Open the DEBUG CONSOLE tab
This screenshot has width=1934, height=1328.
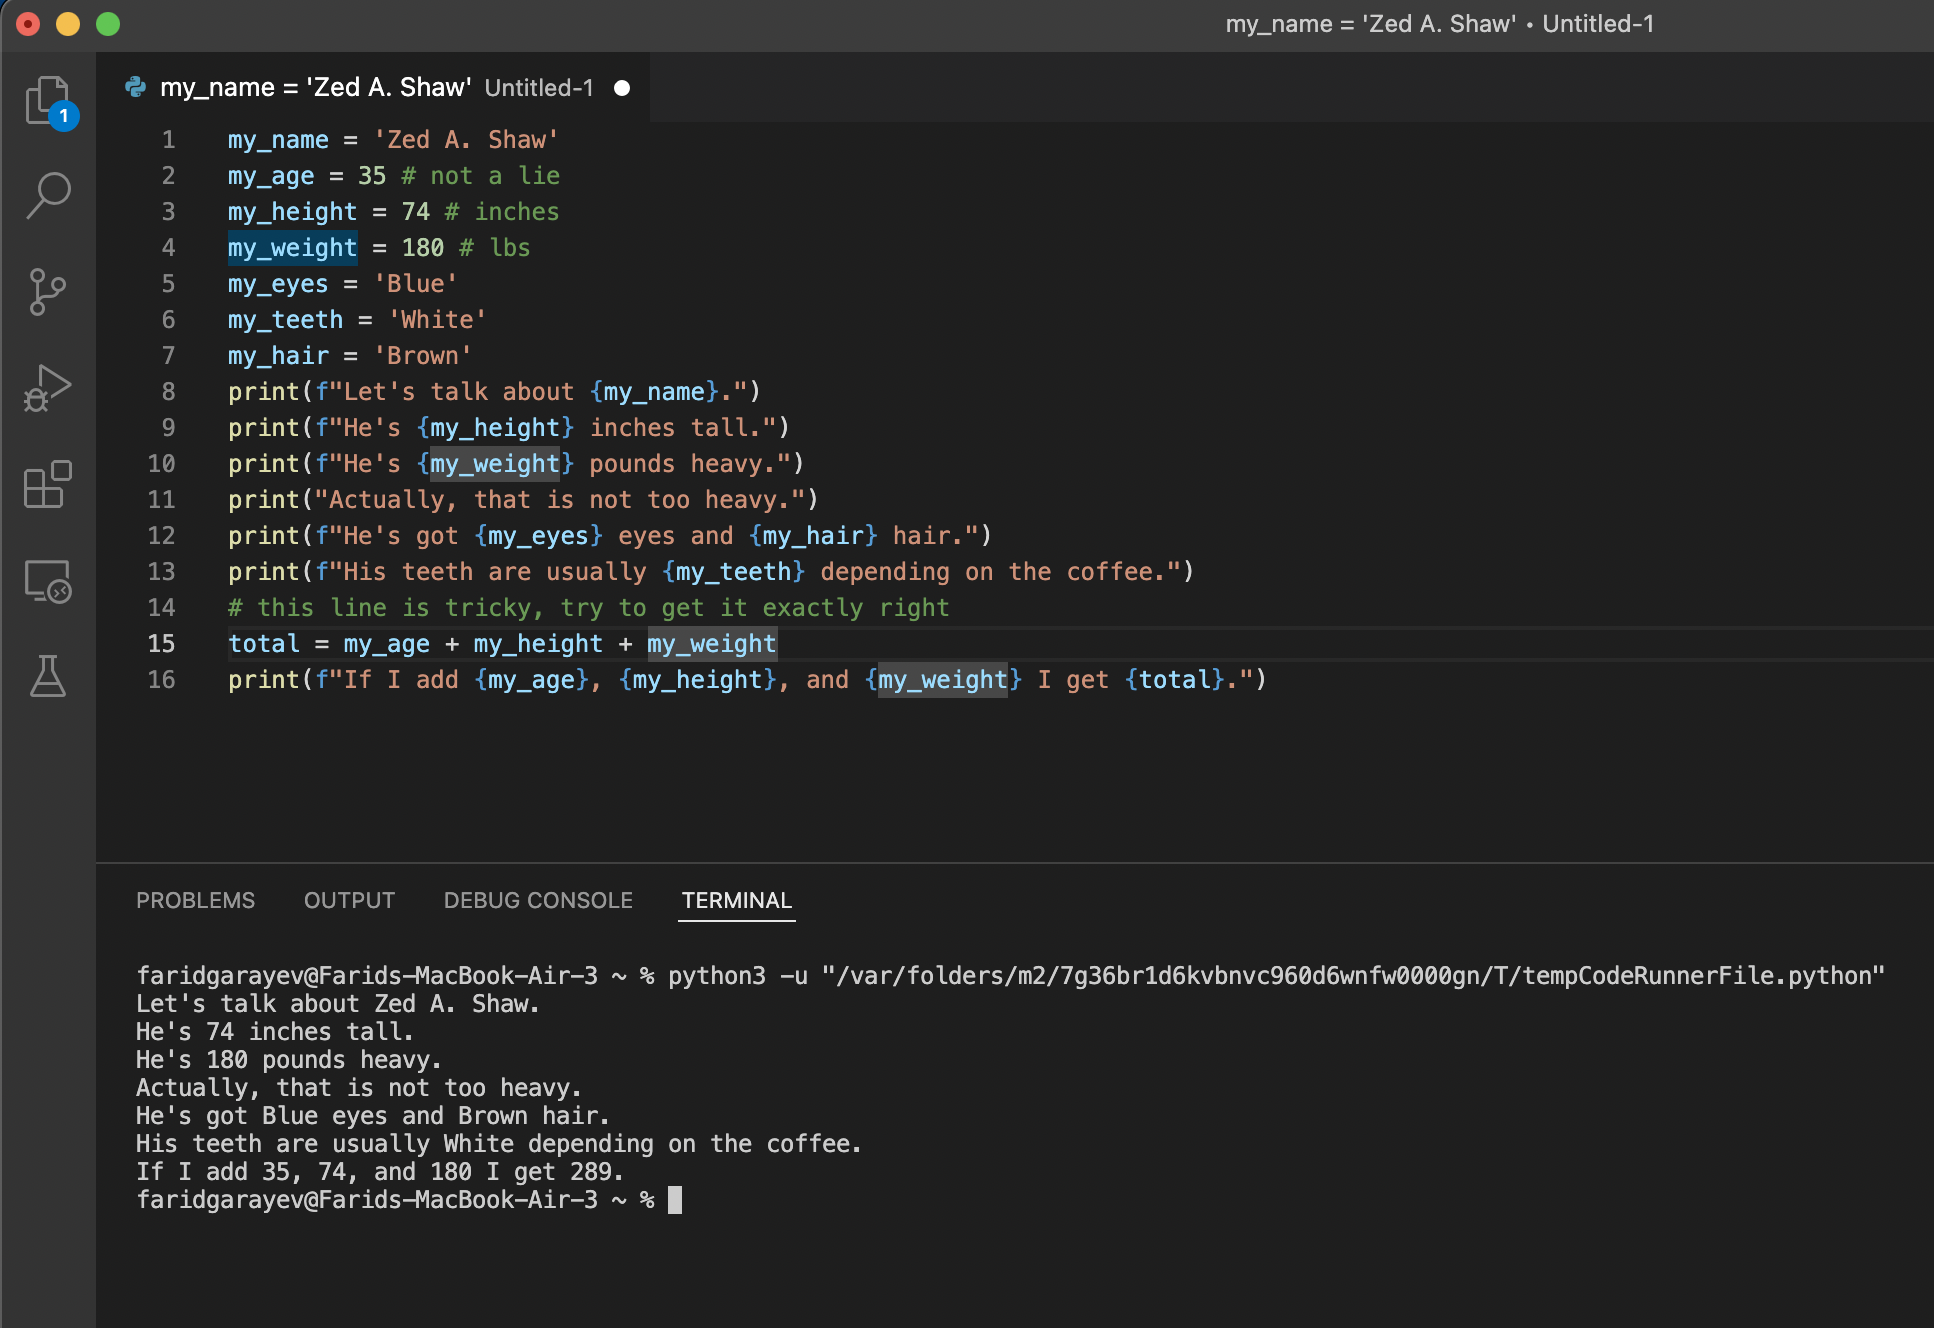click(537, 900)
